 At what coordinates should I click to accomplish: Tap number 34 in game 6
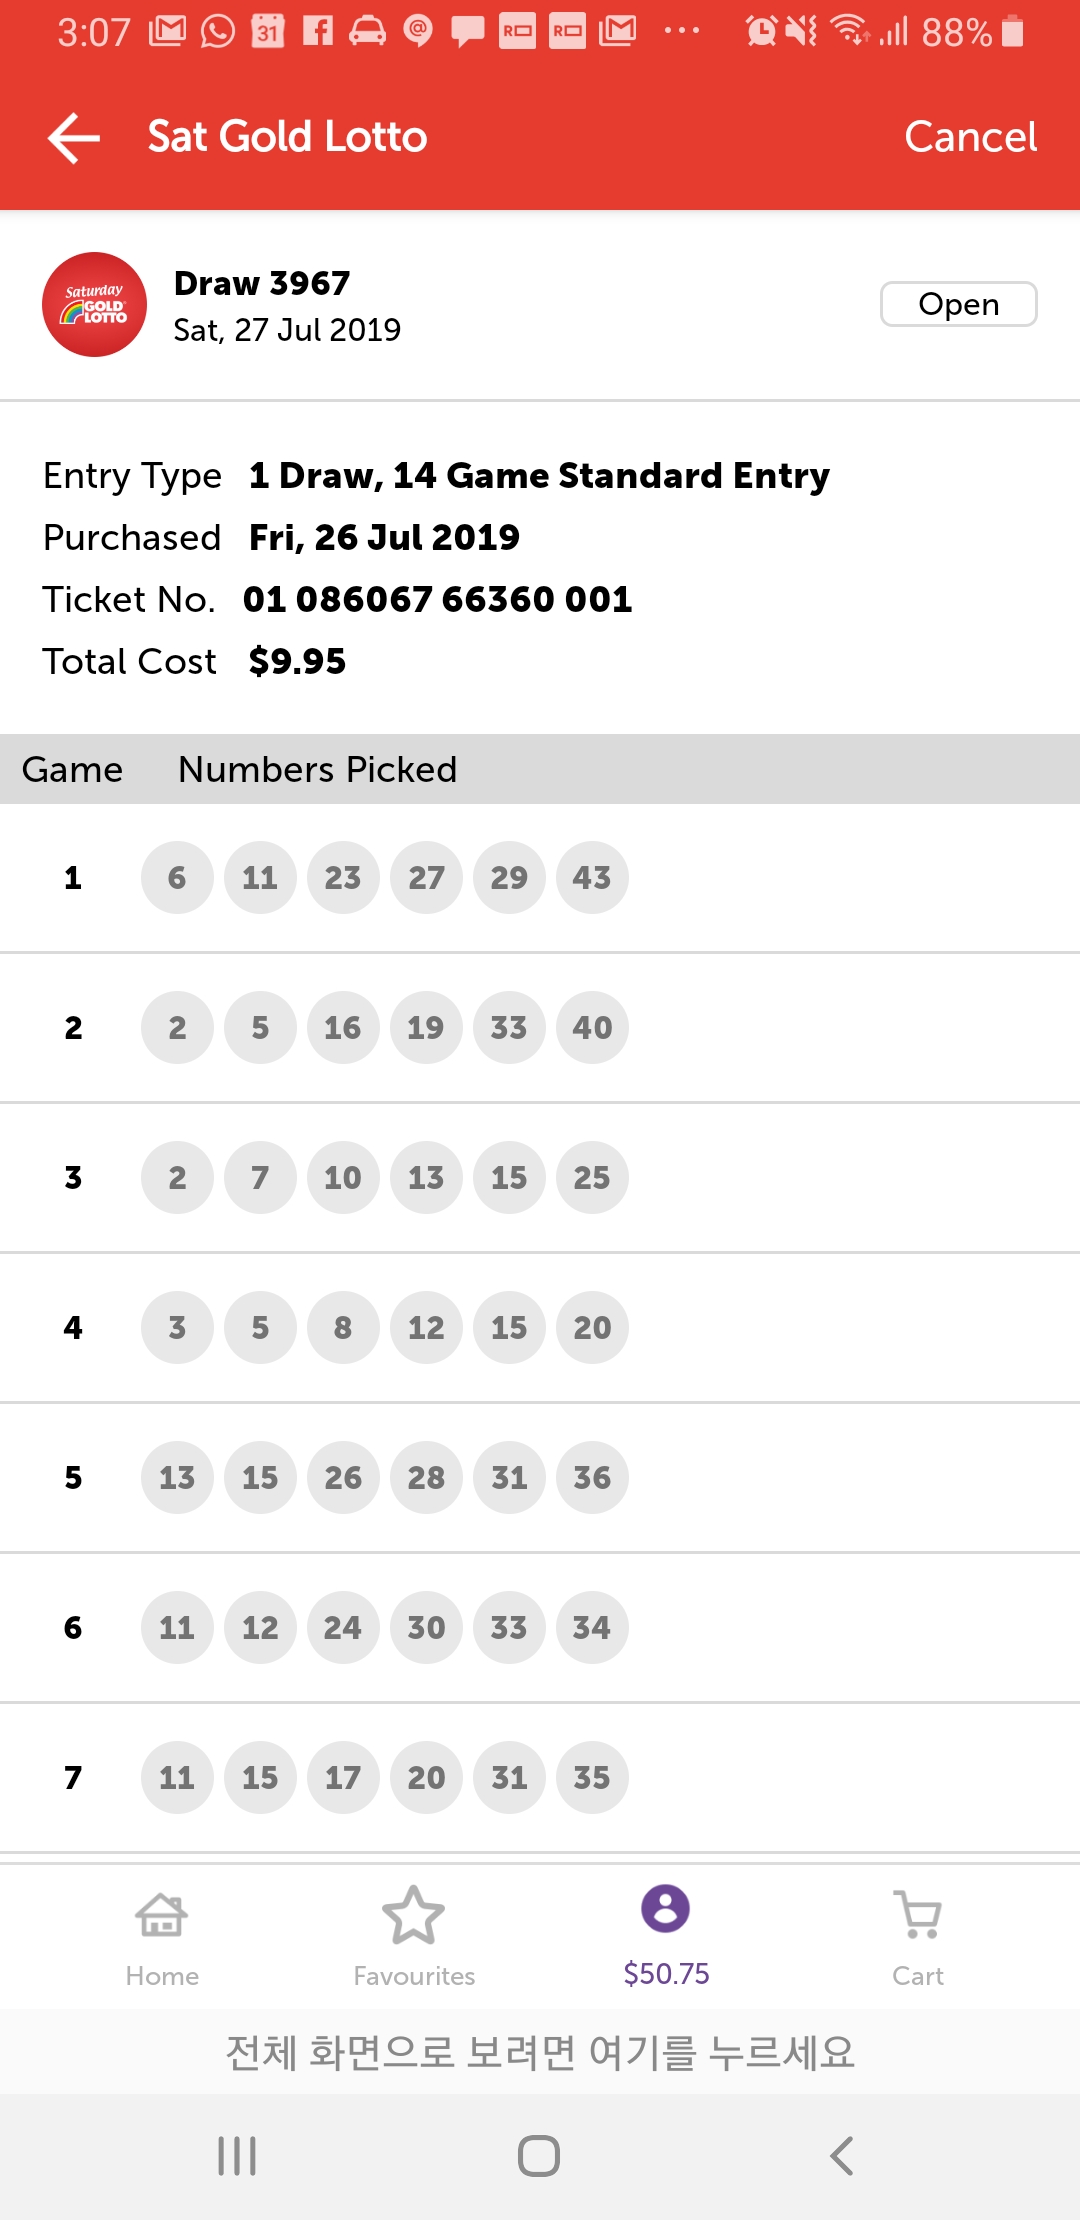(592, 1628)
